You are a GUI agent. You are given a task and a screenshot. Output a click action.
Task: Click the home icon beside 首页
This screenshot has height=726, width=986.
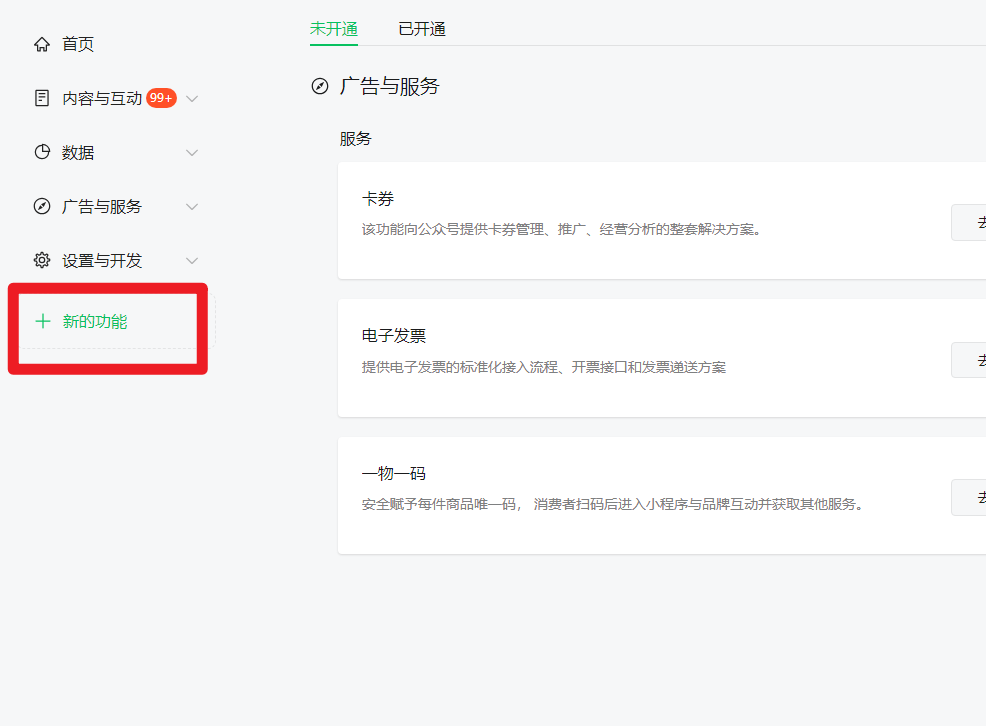(x=42, y=44)
